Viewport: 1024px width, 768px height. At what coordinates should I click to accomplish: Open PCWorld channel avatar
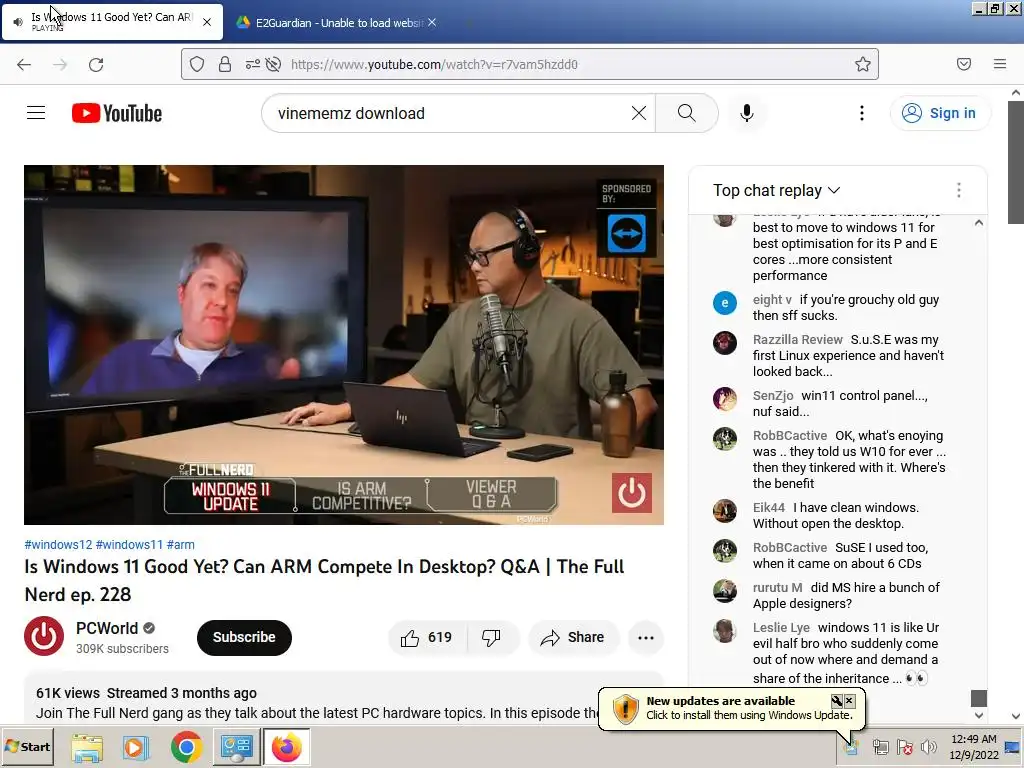[44, 635]
